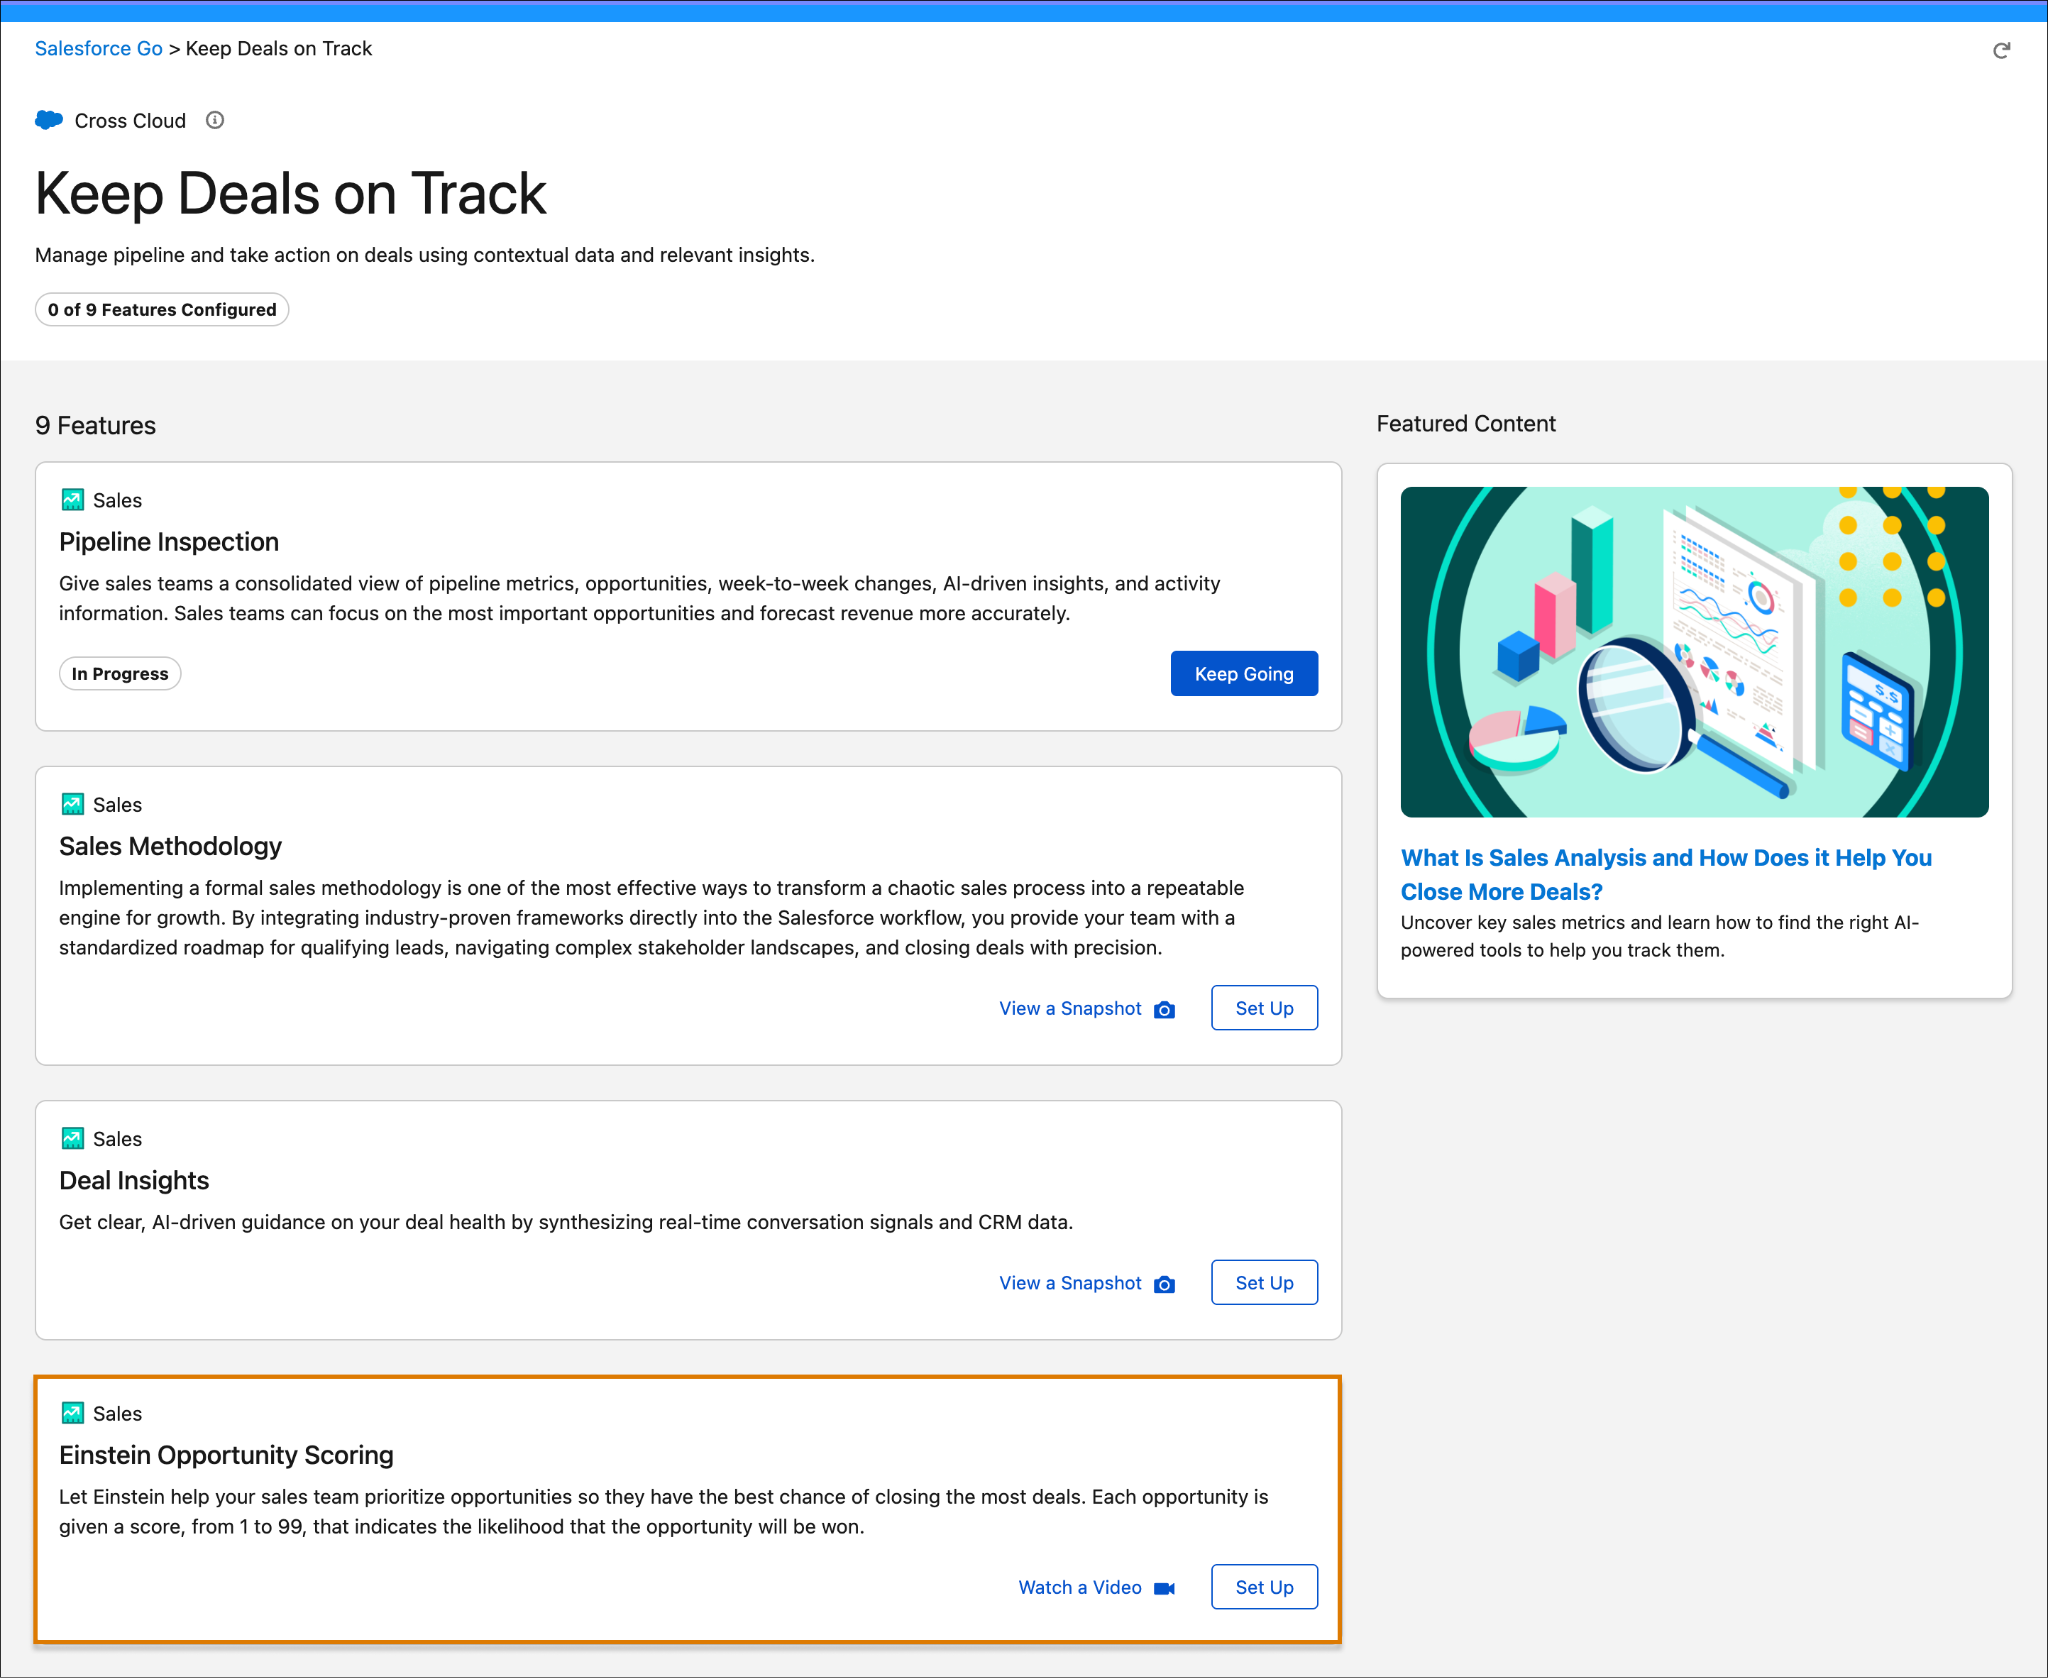Click the Keep Deals on Track breadcrumb text
Image resolution: width=2048 pixels, height=1678 pixels.
(x=279, y=48)
